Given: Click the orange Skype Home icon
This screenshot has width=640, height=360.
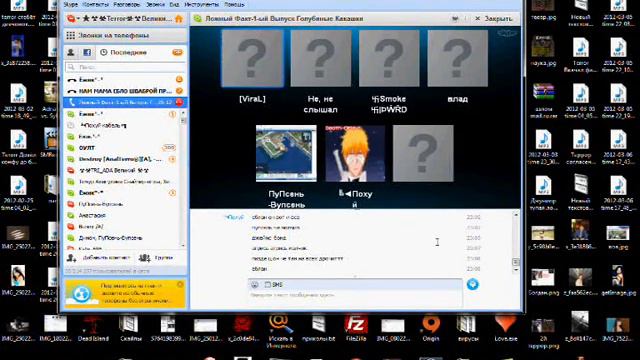Looking at the screenshot, I should pyautogui.click(x=179, y=19).
